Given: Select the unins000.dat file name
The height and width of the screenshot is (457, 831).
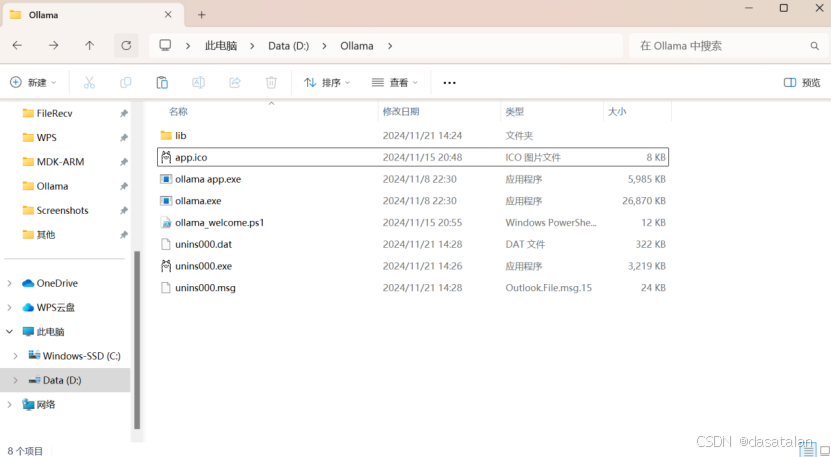Looking at the screenshot, I should pos(204,244).
